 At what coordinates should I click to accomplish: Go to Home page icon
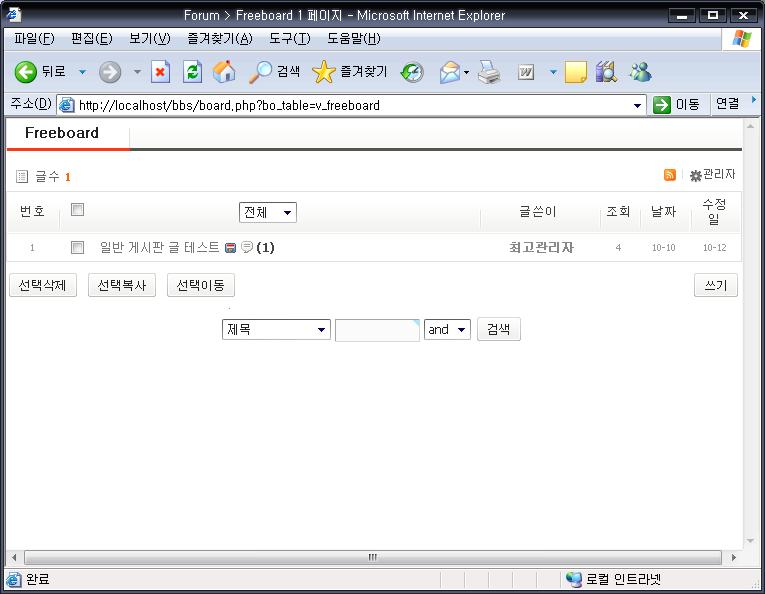coord(225,72)
